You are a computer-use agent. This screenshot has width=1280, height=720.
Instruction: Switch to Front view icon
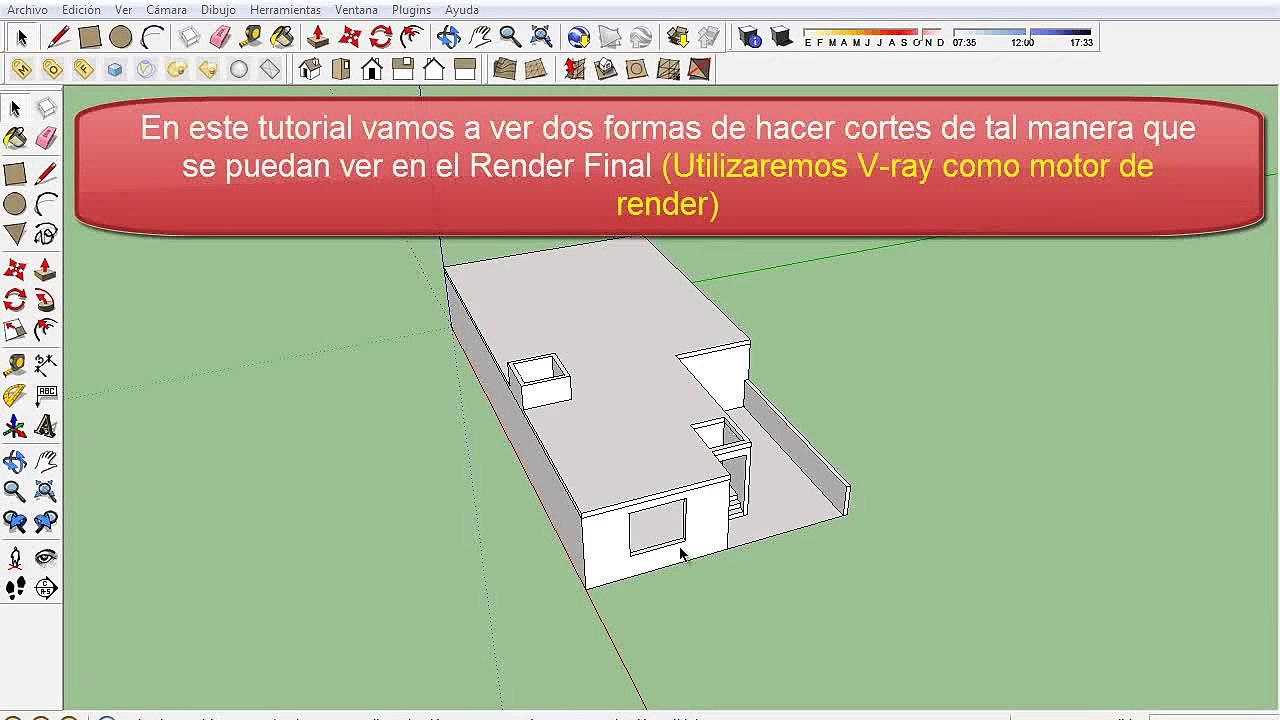click(372, 69)
